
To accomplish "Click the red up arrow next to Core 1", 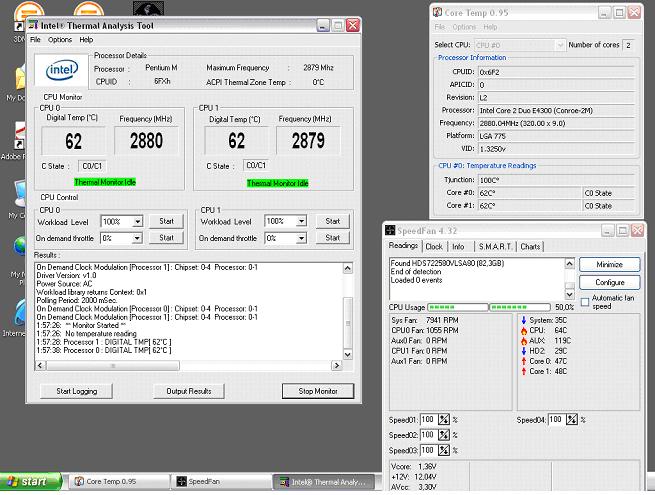I will pyautogui.click(x=524, y=371).
